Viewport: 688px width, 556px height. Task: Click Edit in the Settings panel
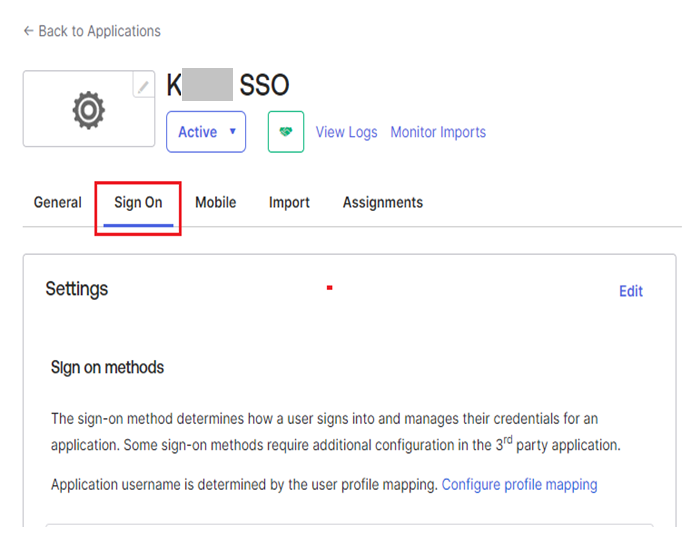click(x=630, y=291)
